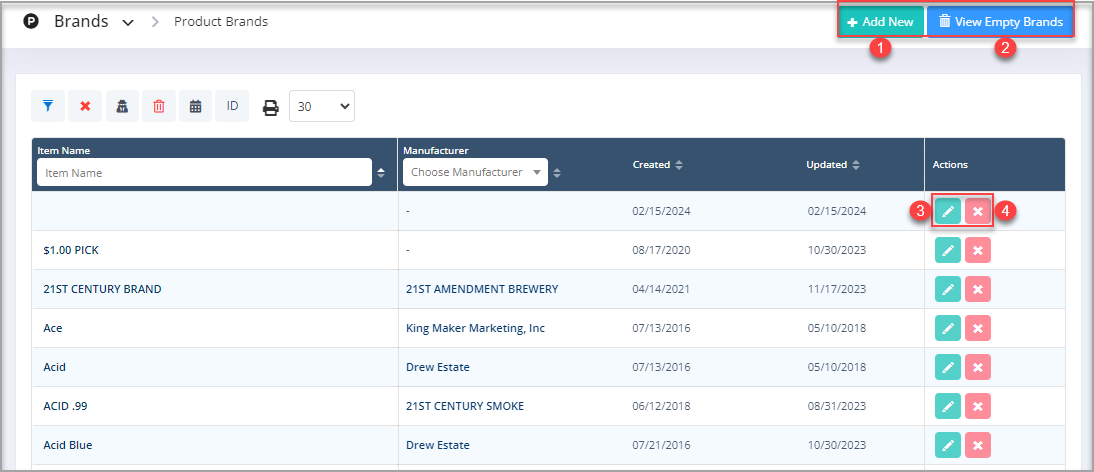
Task: Focus the Item Name search field
Action: coord(204,172)
